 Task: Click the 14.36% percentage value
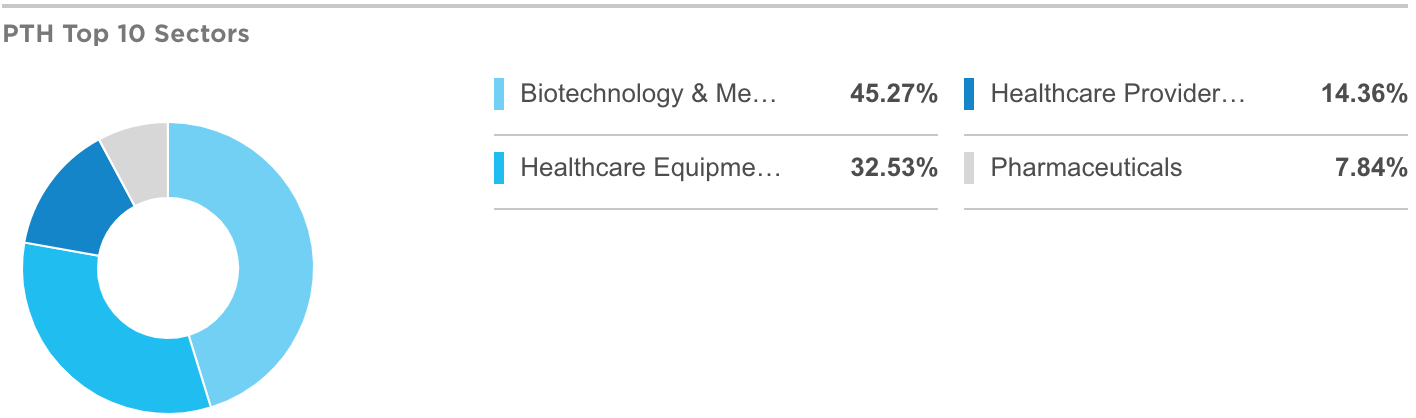coord(1364,94)
